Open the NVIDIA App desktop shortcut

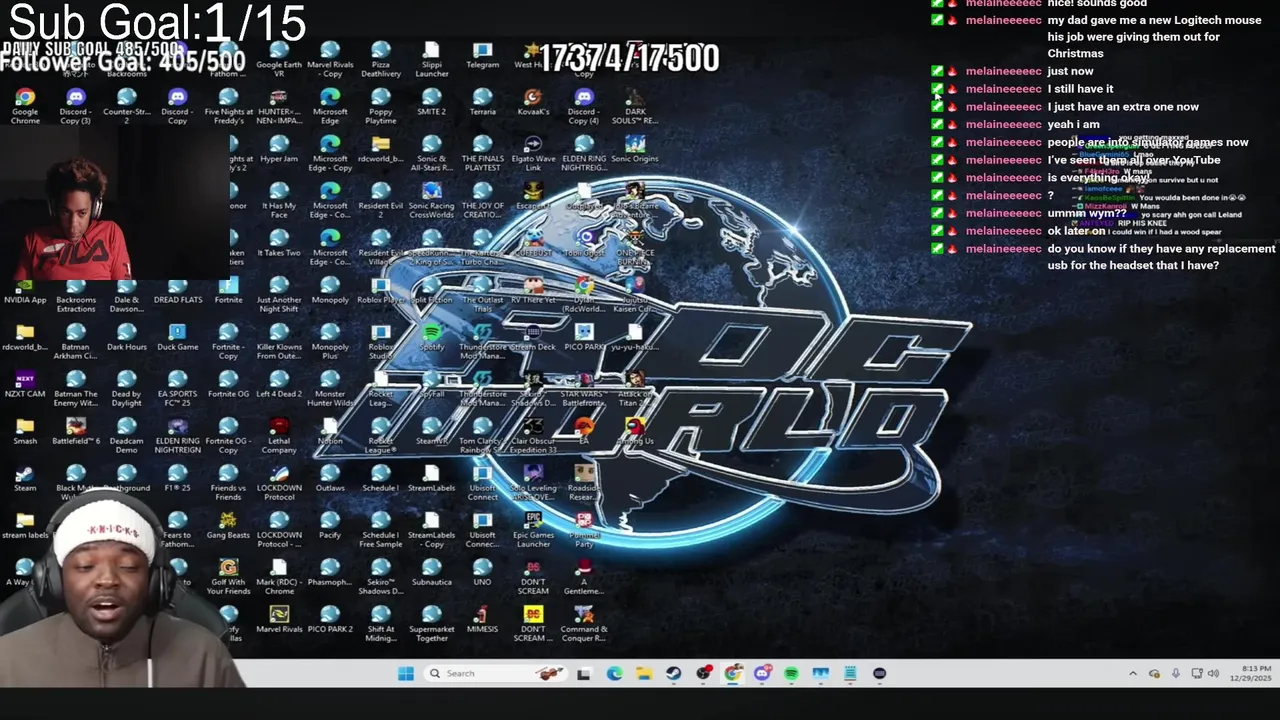tap(25, 289)
